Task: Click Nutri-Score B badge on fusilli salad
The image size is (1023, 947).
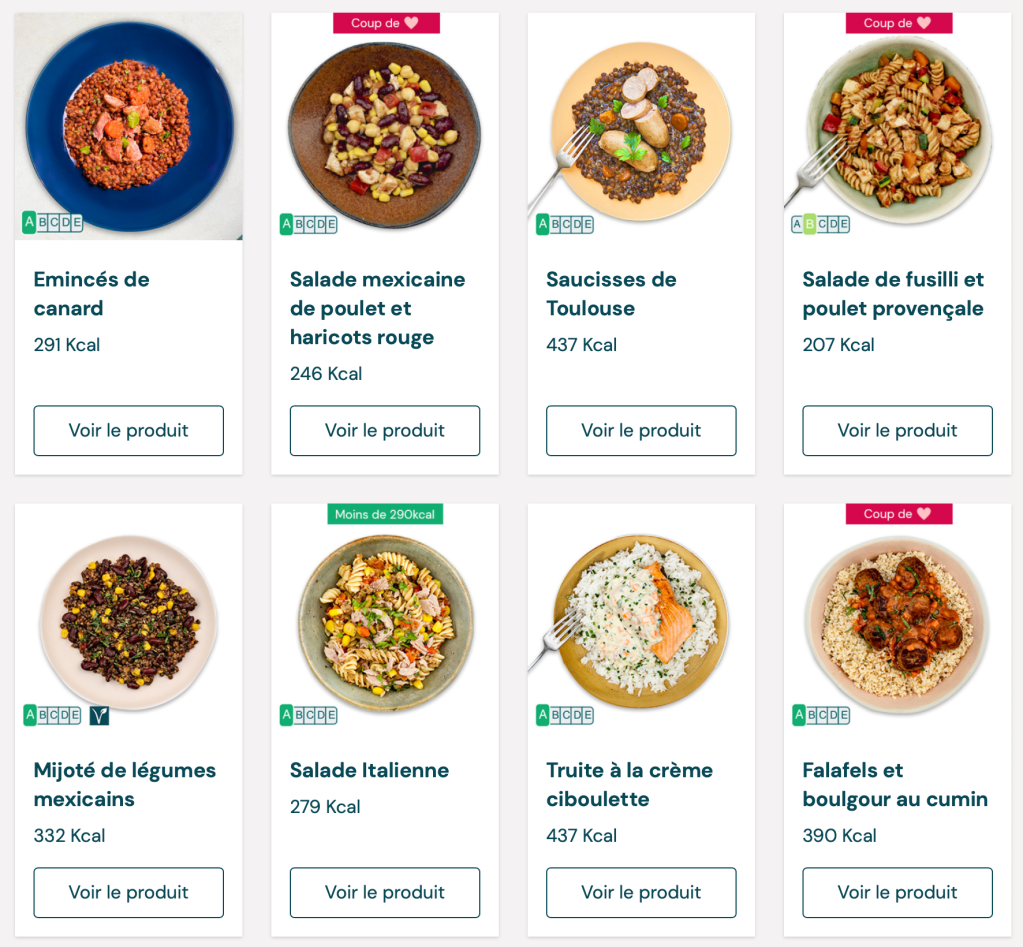Action: [820, 224]
